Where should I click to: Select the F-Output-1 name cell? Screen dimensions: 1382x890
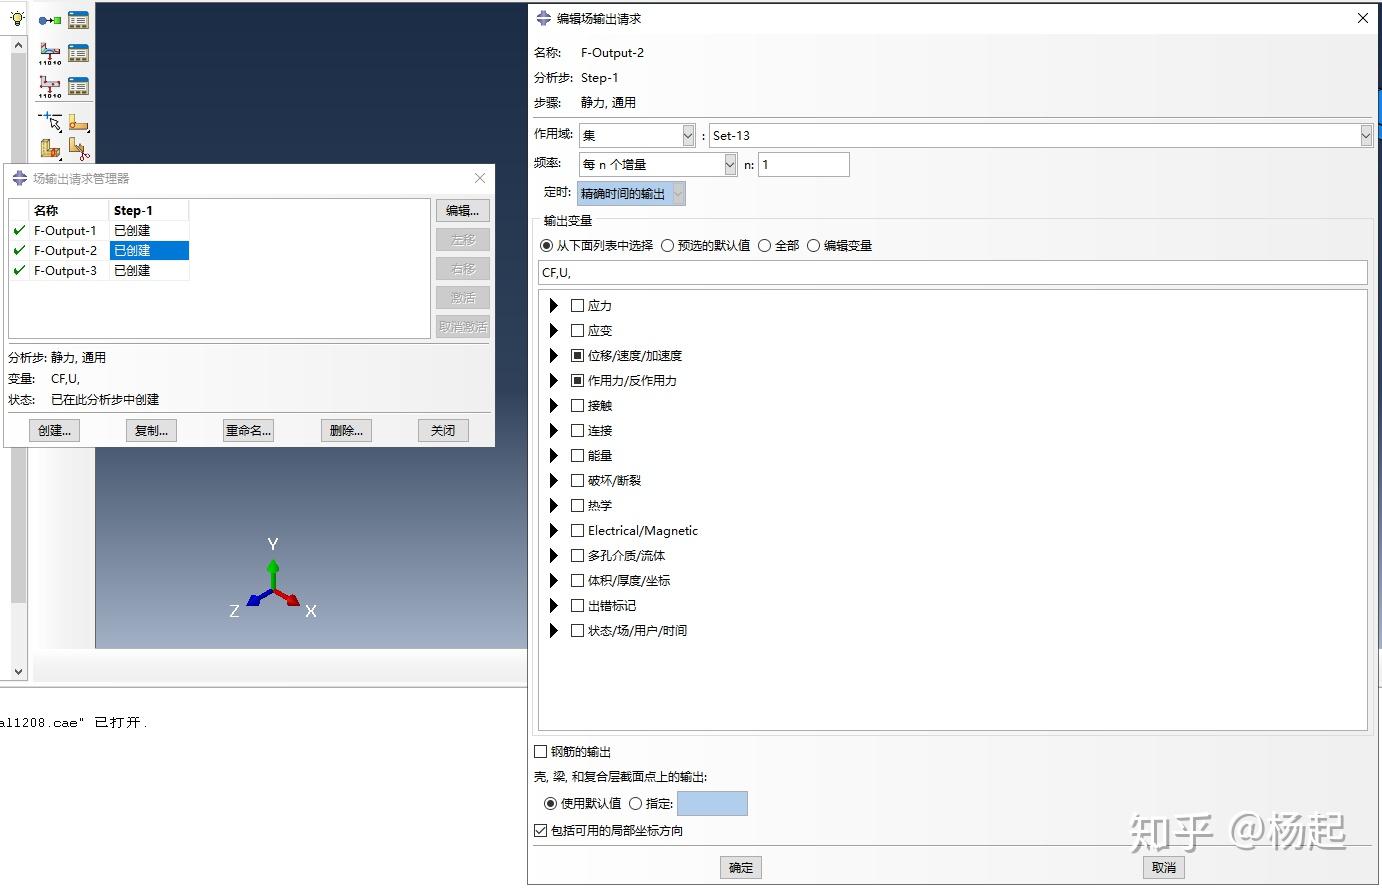pyautogui.click(x=68, y=230)
